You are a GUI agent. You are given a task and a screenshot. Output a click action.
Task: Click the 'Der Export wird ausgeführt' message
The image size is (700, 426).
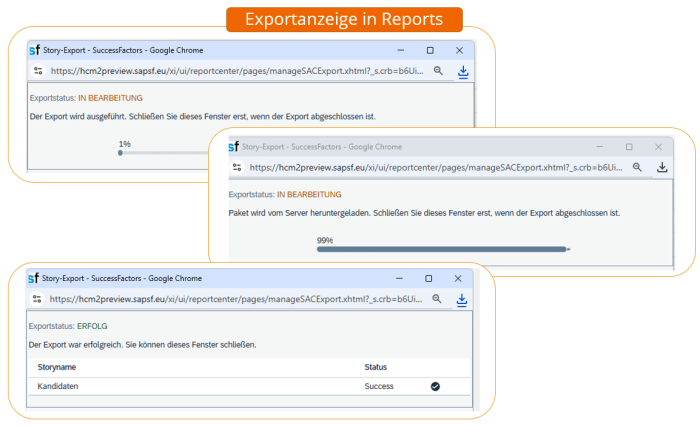[203, 117]
